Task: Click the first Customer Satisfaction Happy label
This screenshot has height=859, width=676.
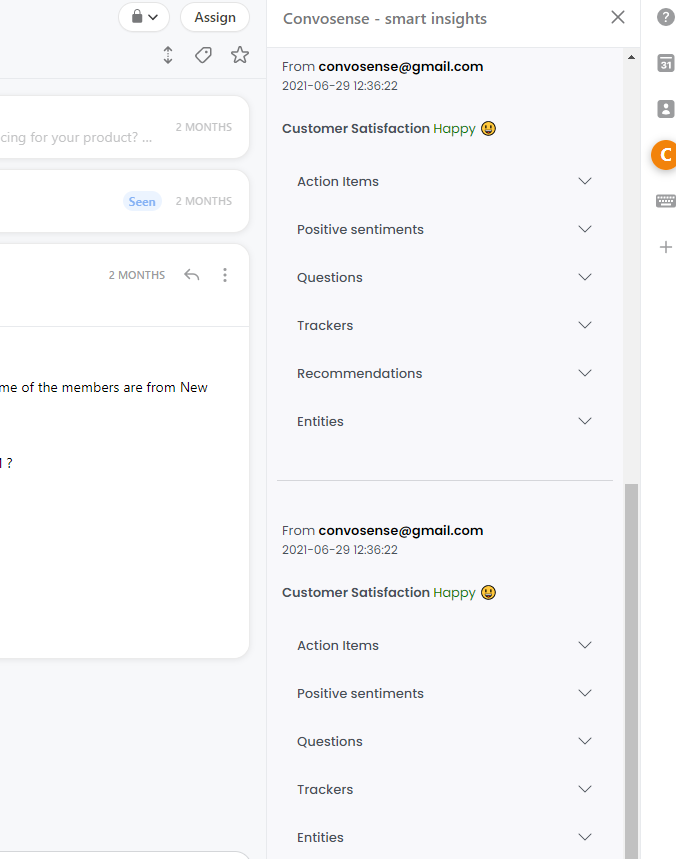Action: (388, 129)
